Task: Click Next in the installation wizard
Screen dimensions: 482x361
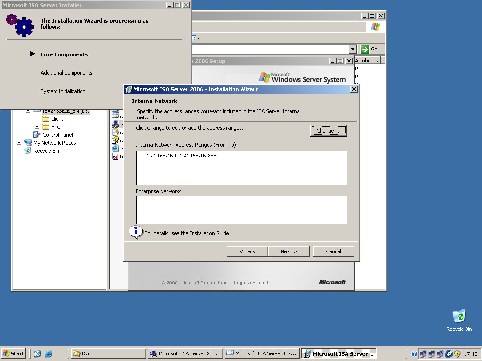Action: pos(289,251)
